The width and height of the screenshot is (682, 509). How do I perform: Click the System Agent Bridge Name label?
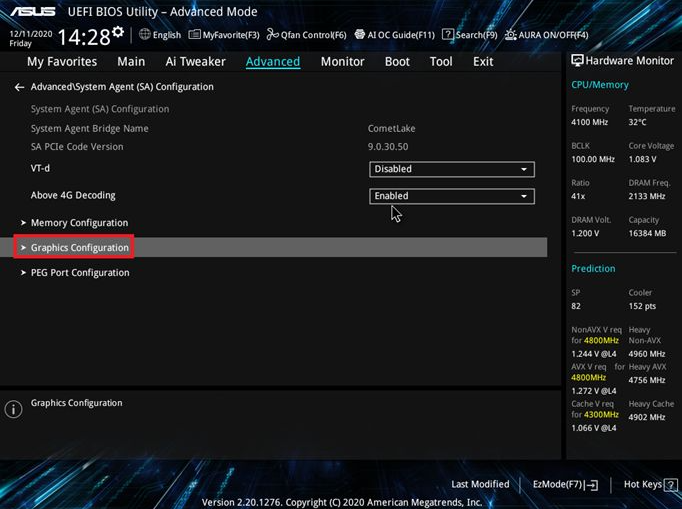click(x=90, y=129)
